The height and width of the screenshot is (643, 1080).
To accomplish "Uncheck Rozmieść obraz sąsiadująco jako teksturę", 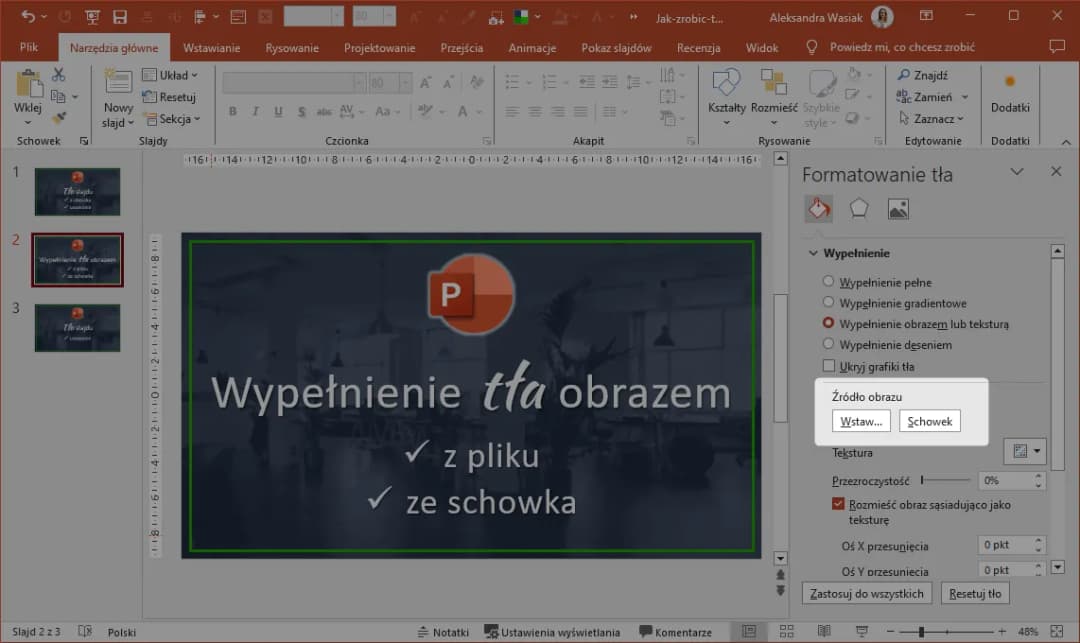I will click(838, 505).
